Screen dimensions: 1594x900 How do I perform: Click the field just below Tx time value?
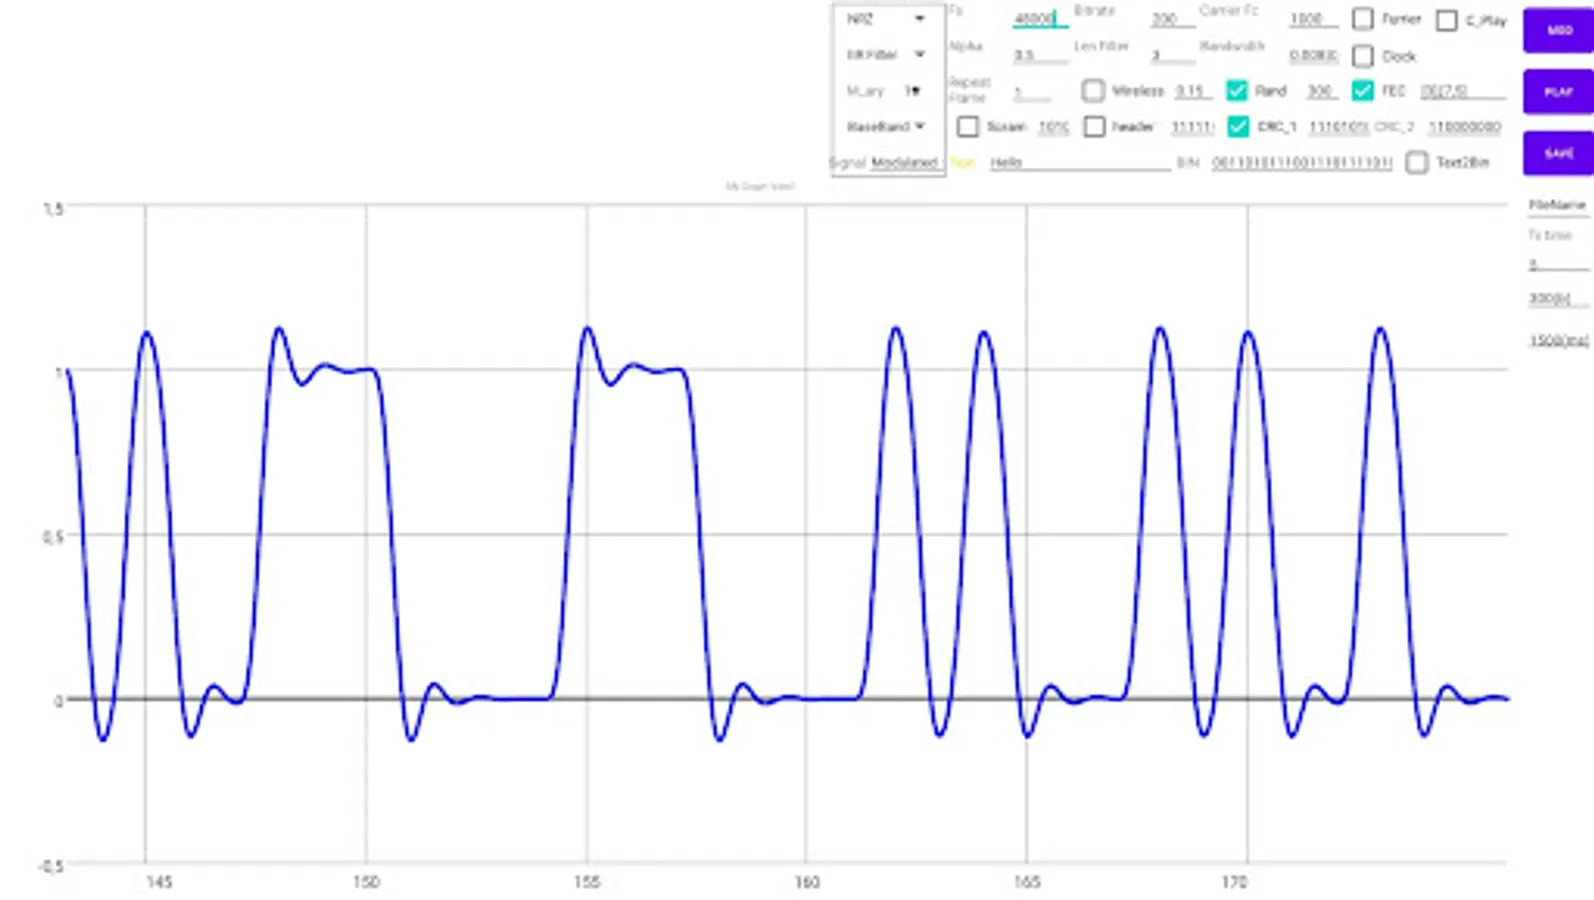(x=1558, y=299)
